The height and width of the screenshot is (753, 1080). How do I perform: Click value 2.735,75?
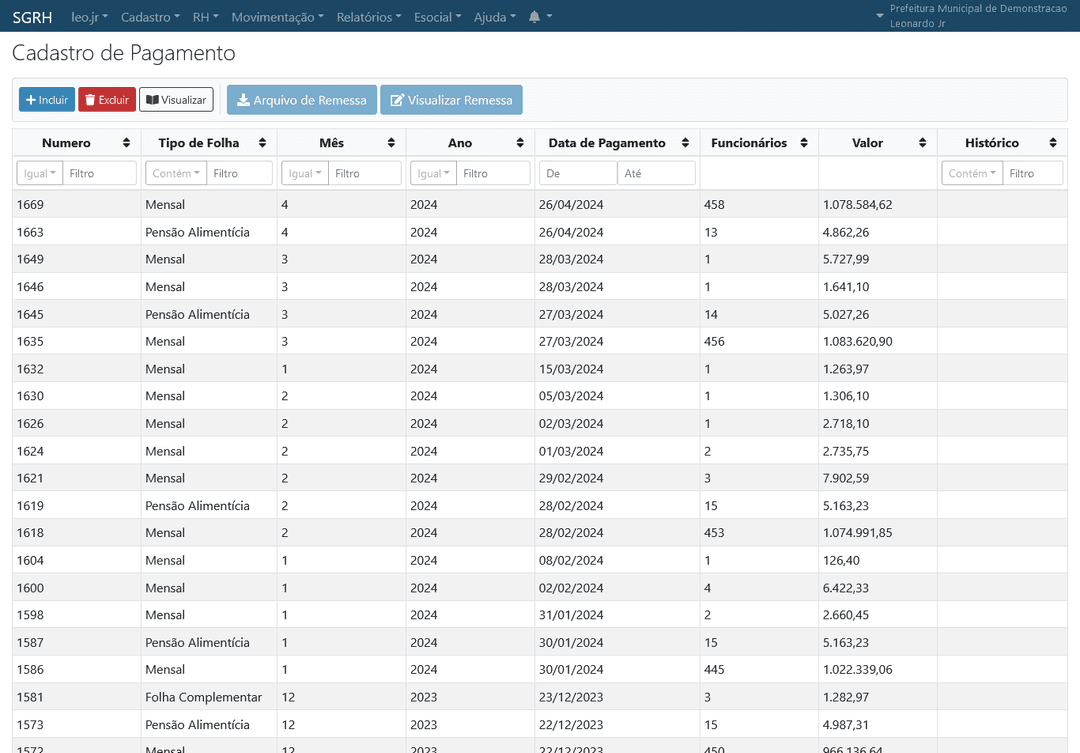tap(846, 451)
